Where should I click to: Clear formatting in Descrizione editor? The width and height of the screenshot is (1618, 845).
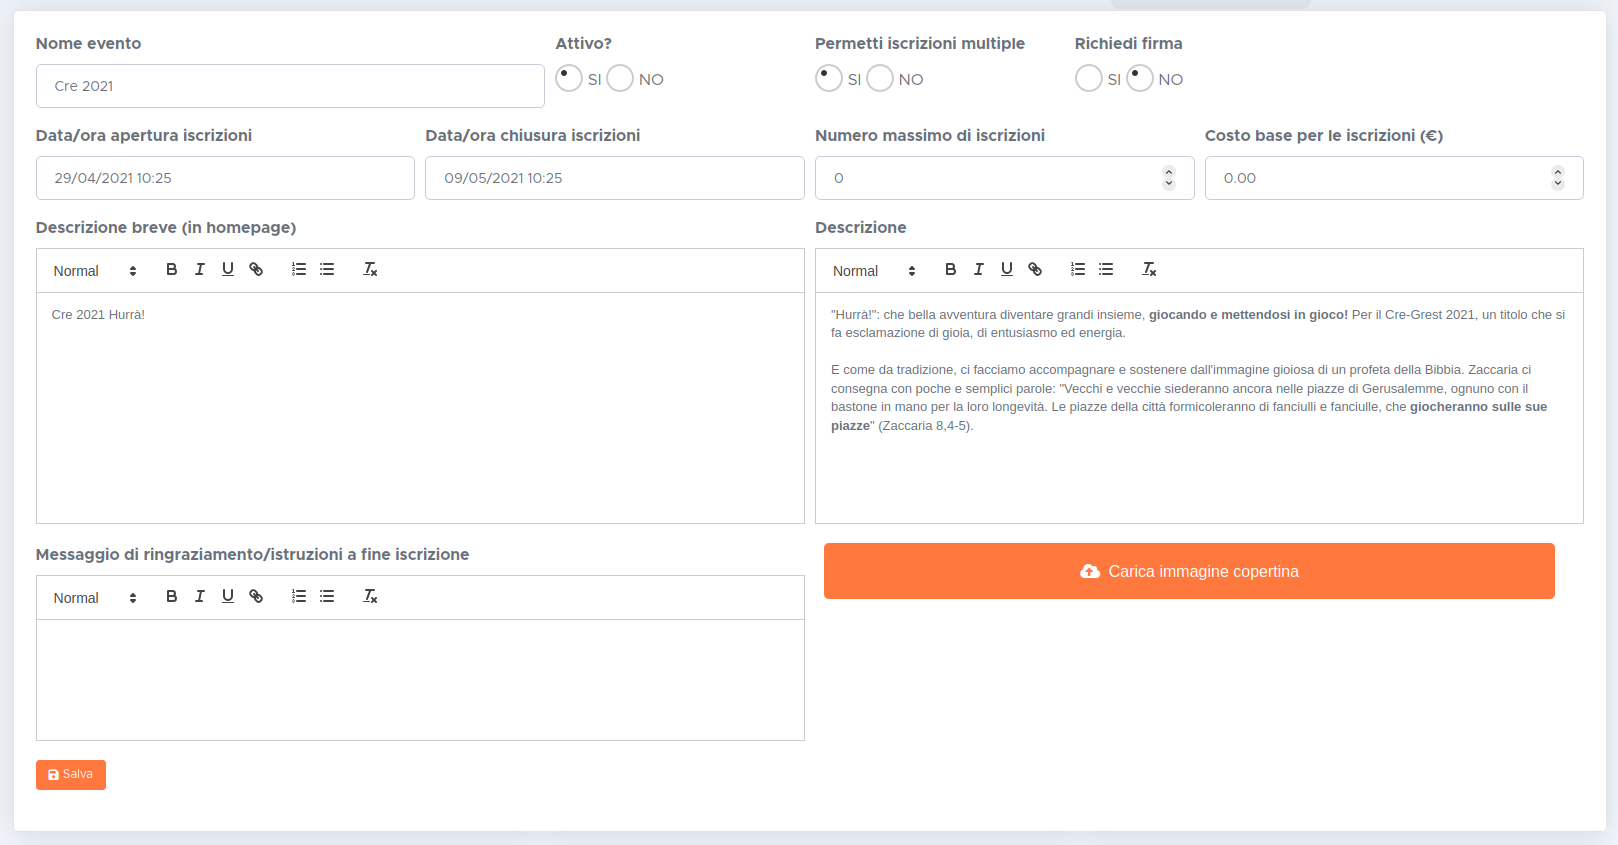[1149, 269]
